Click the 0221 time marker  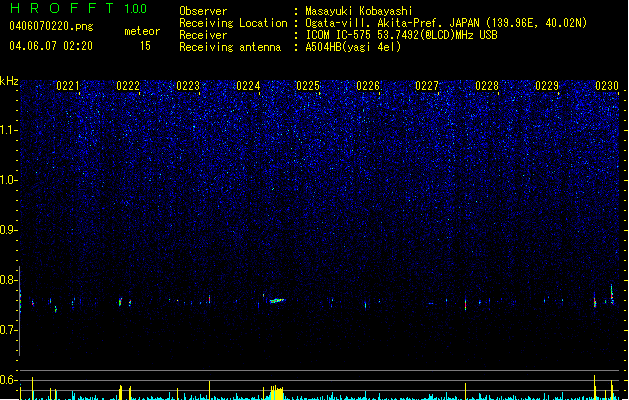(68, 86)
